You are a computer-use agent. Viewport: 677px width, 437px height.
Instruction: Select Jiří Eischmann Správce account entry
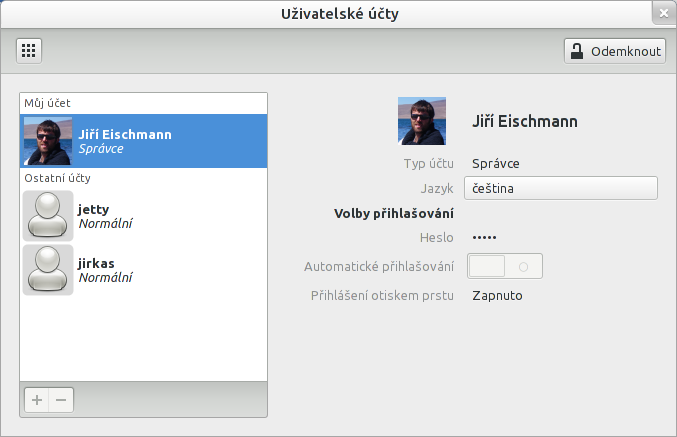[x=143, y=141]
